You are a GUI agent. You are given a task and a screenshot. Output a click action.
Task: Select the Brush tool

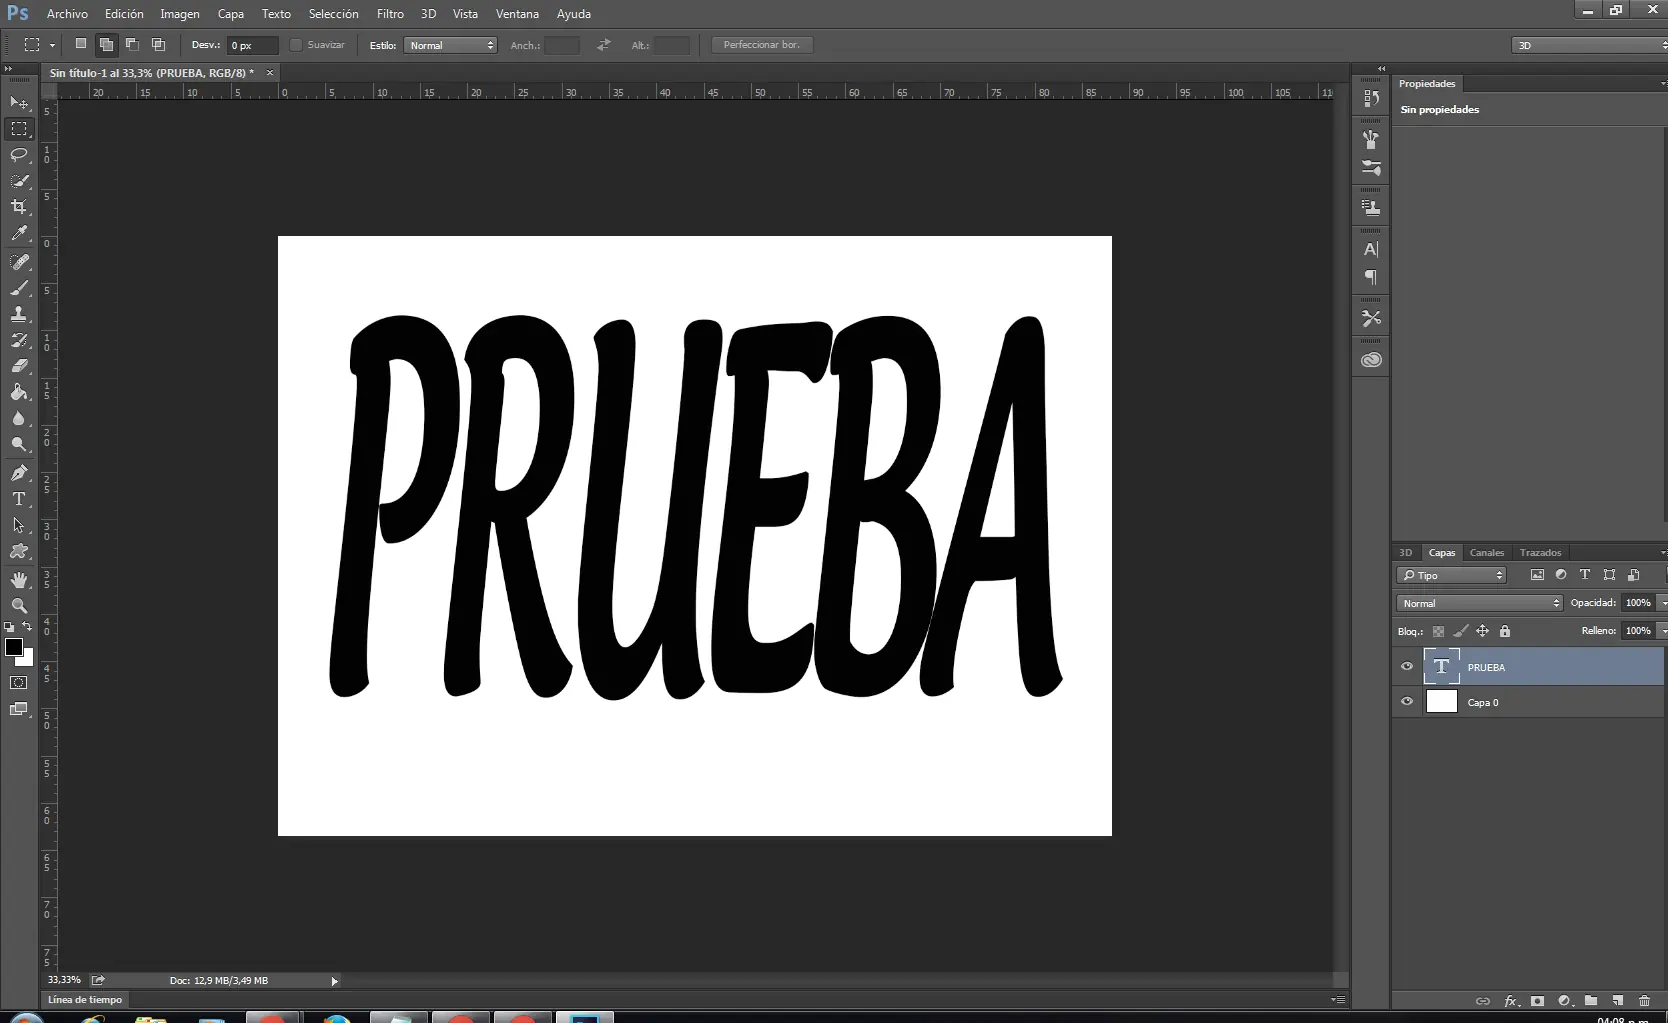click(x=19, y=288)
